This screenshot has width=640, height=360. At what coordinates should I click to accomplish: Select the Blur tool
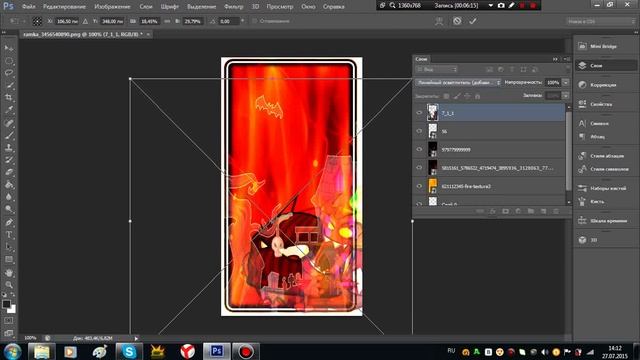click(x=9, y=197)
